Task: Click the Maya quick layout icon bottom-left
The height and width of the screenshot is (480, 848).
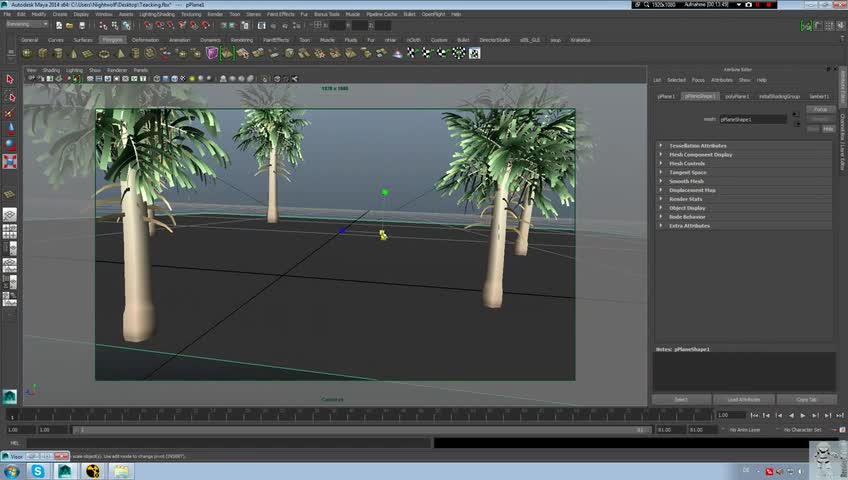Action: coord(10,397)
